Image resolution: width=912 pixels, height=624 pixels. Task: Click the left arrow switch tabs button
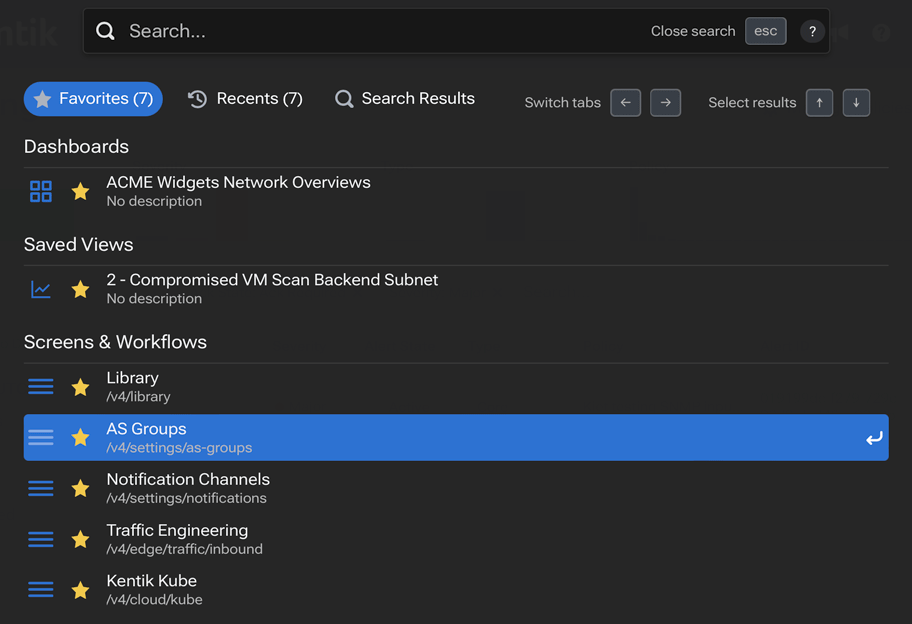click(x=626, y=103)
